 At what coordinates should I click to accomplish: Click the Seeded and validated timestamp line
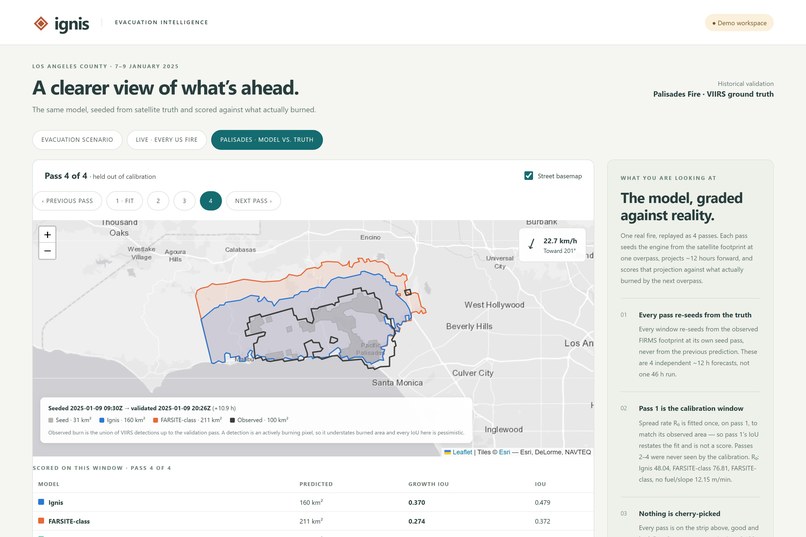(x=142, y=408)
